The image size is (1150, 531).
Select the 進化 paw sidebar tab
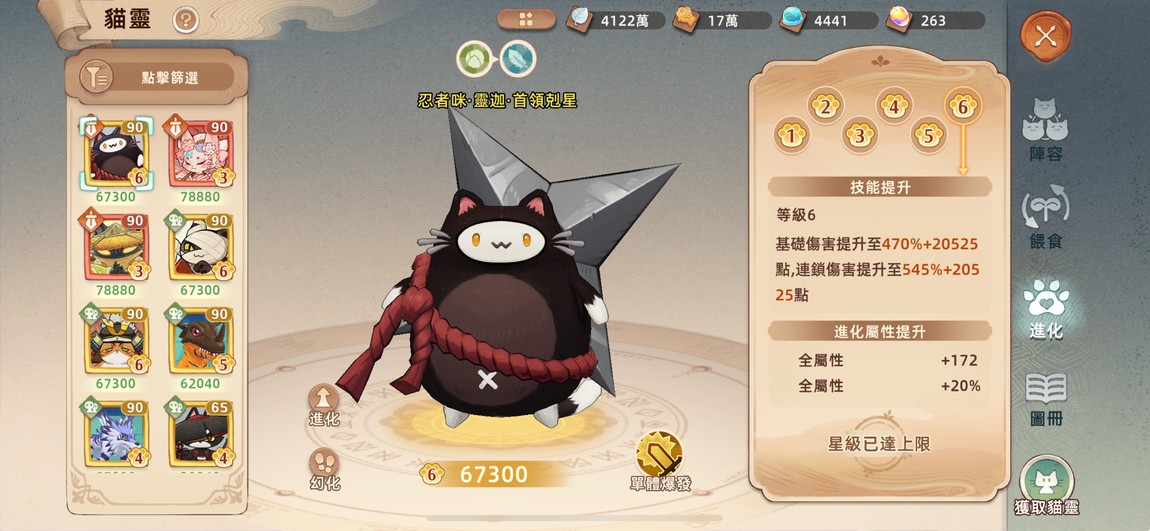coord(1045,308)
